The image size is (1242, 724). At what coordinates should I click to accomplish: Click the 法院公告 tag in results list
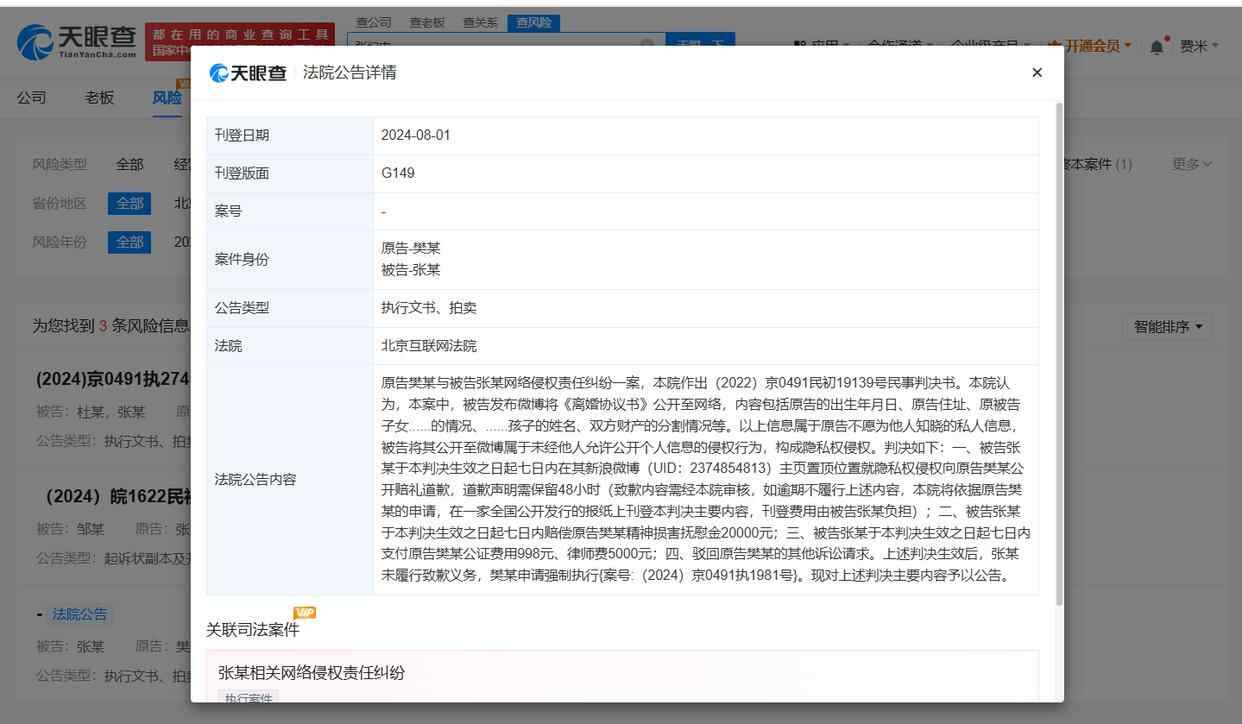click(81, 614)
